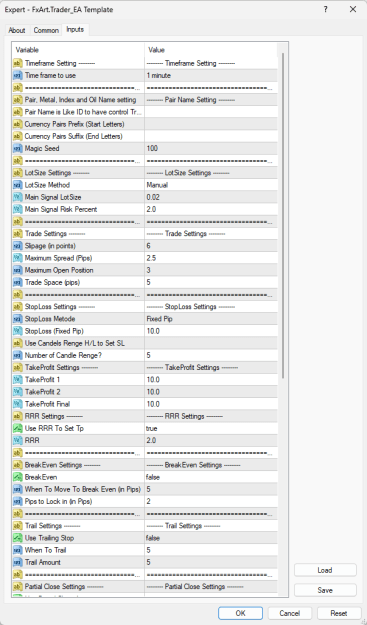Click the icon beside TakeProfit 2
367x625 pixels.
[x=18, y=392]
